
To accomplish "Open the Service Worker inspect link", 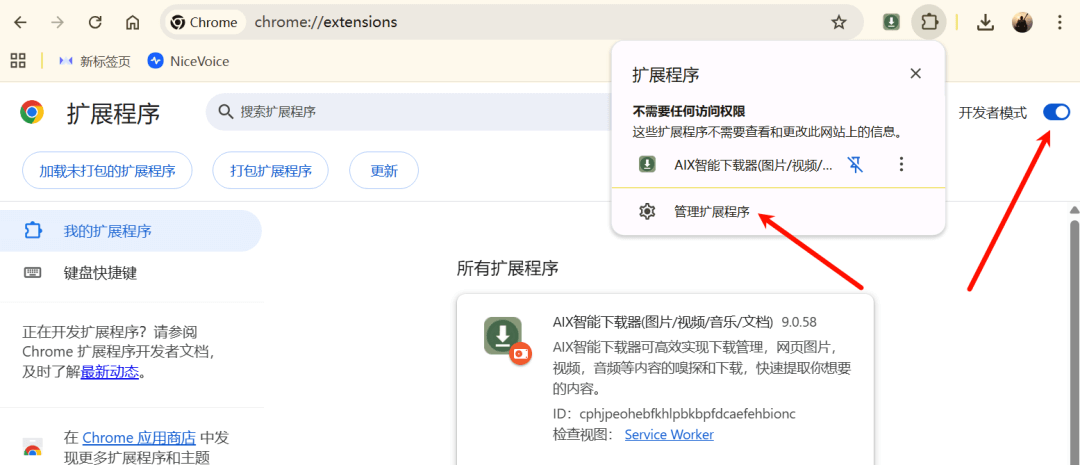I will pos(669,435).
